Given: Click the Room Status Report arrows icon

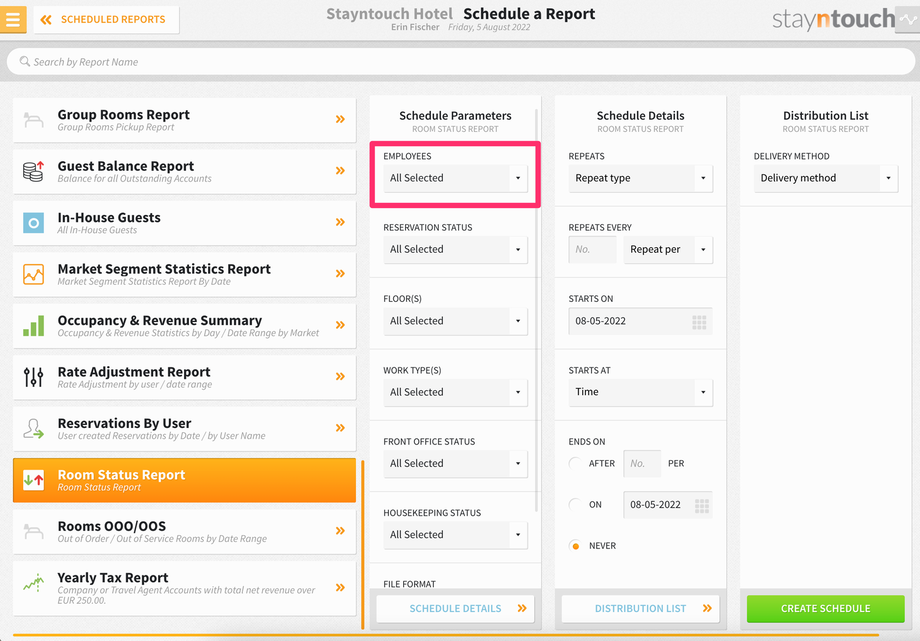Looking at the screenshot, I should [33, 480].
